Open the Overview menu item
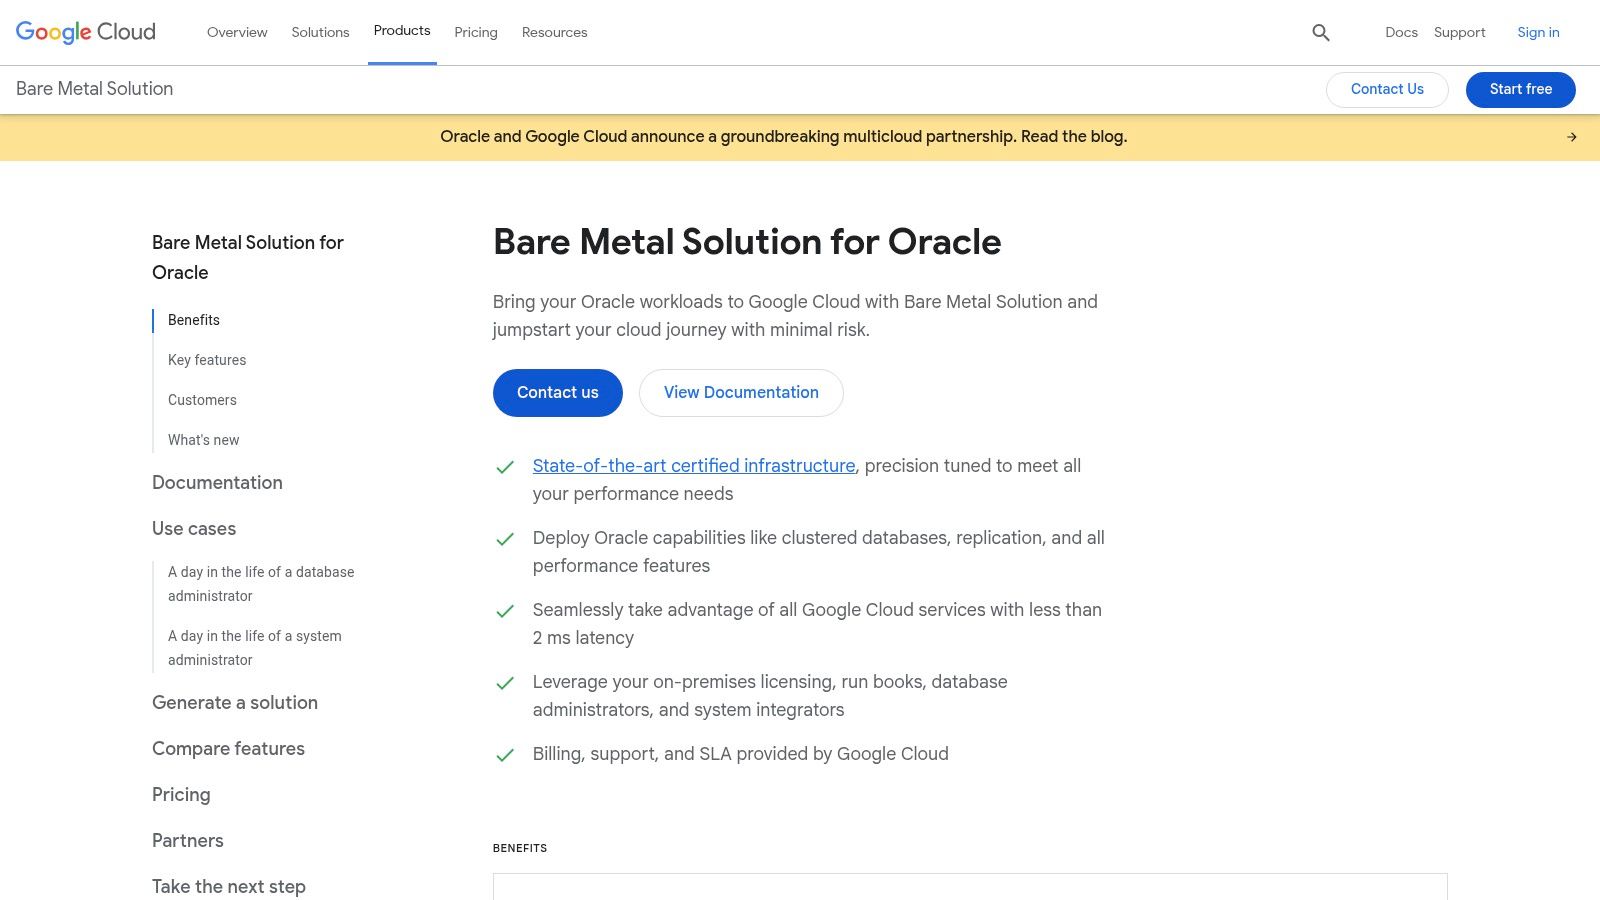The width and height of the screenshot is (1600, 900). (x=237, y=32)
